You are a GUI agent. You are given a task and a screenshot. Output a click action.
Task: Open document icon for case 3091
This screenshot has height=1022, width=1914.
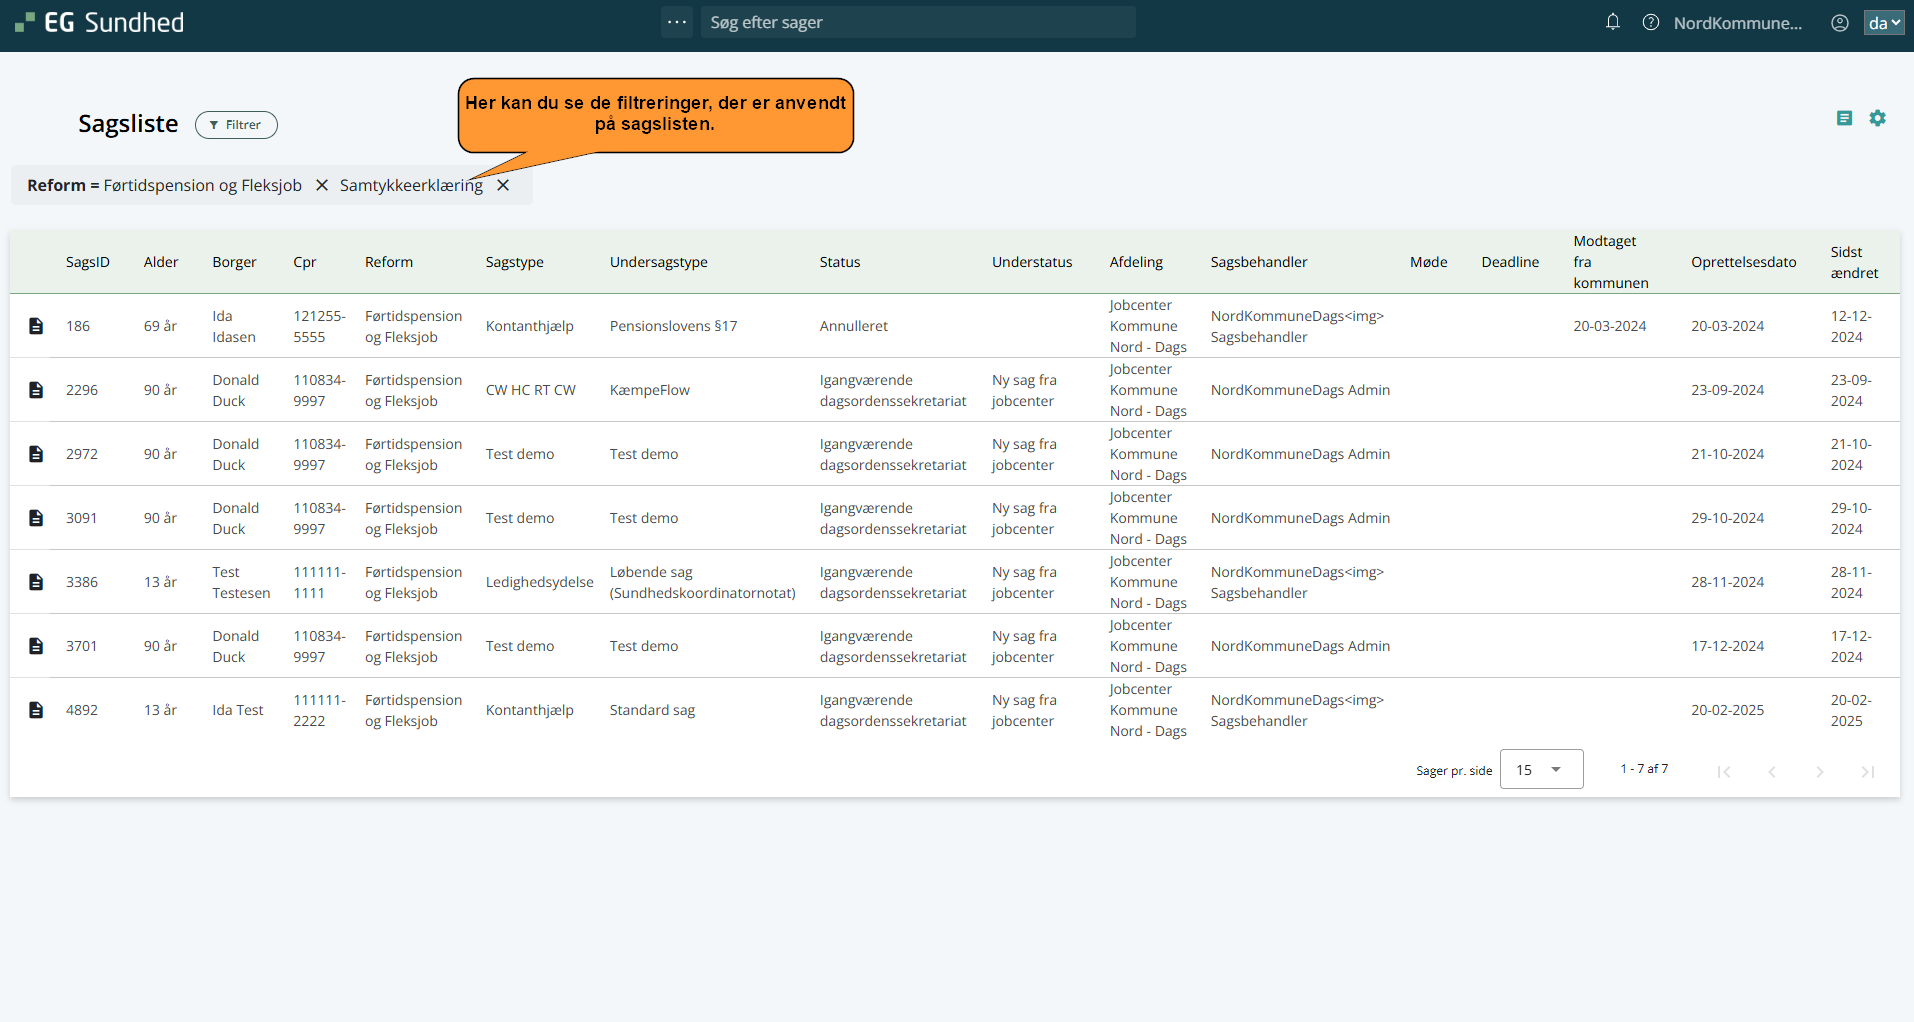[36, 518]
